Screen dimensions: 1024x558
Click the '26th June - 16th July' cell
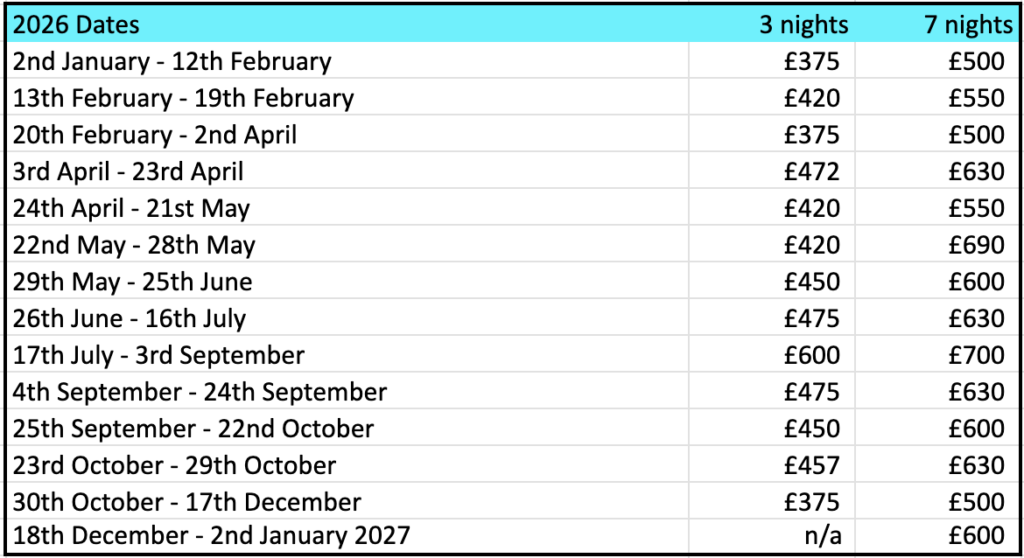(129, 319)
